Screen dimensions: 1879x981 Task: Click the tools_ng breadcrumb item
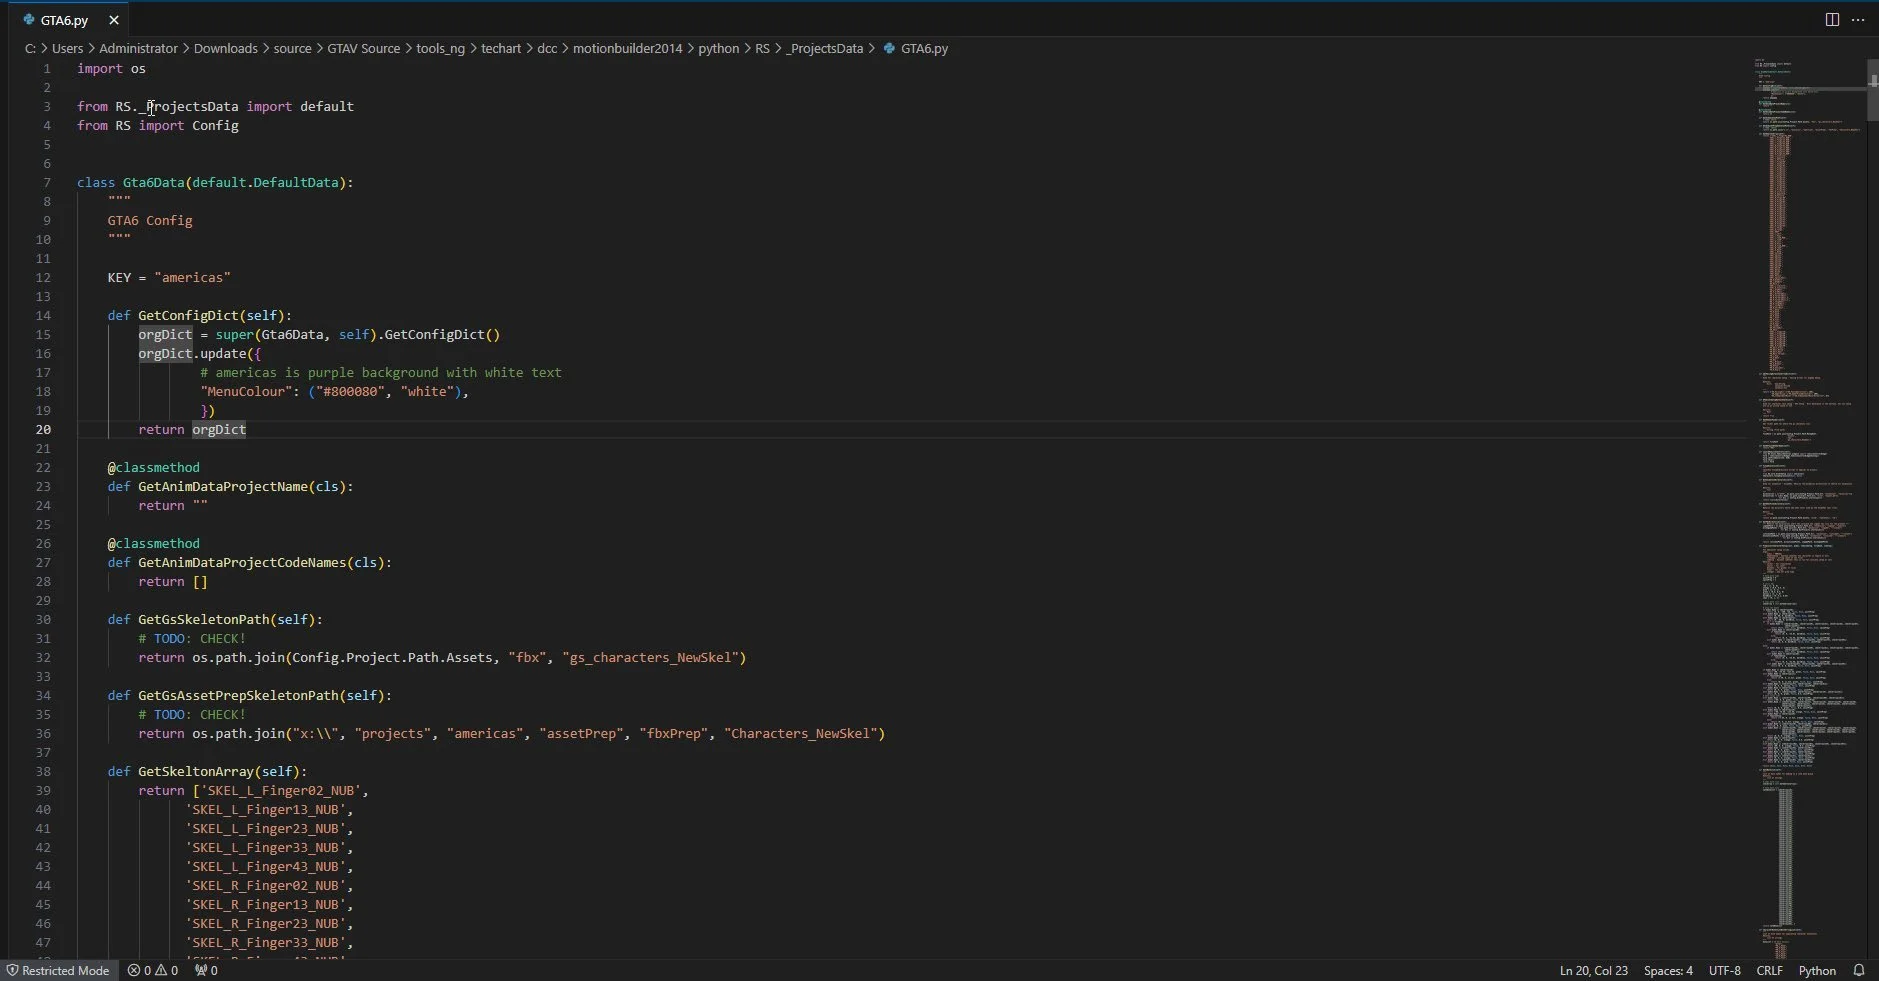(440, 48)
